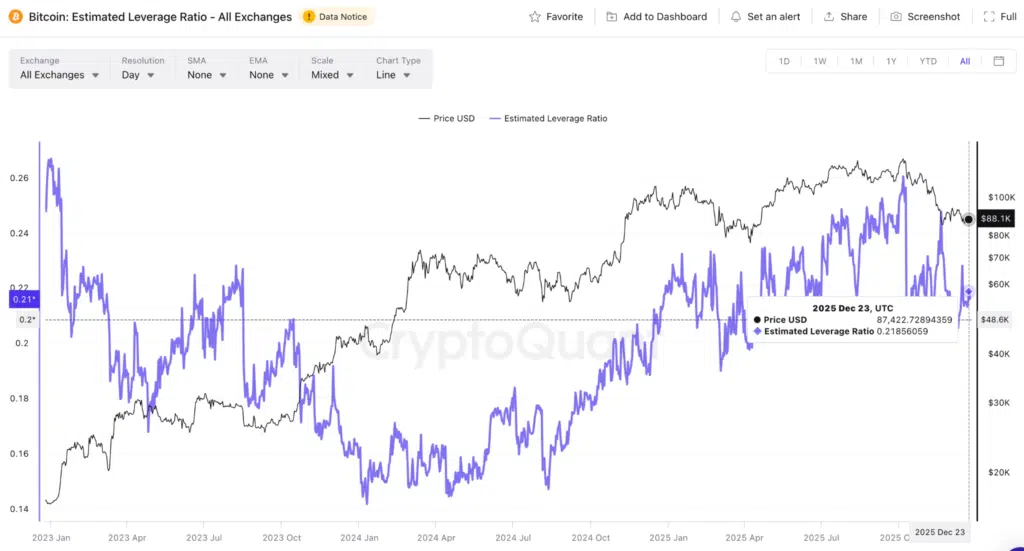Select the 1M time range tab
Image resolution: width=1024 pixels, height=551 pixels.
pos(856,61)
